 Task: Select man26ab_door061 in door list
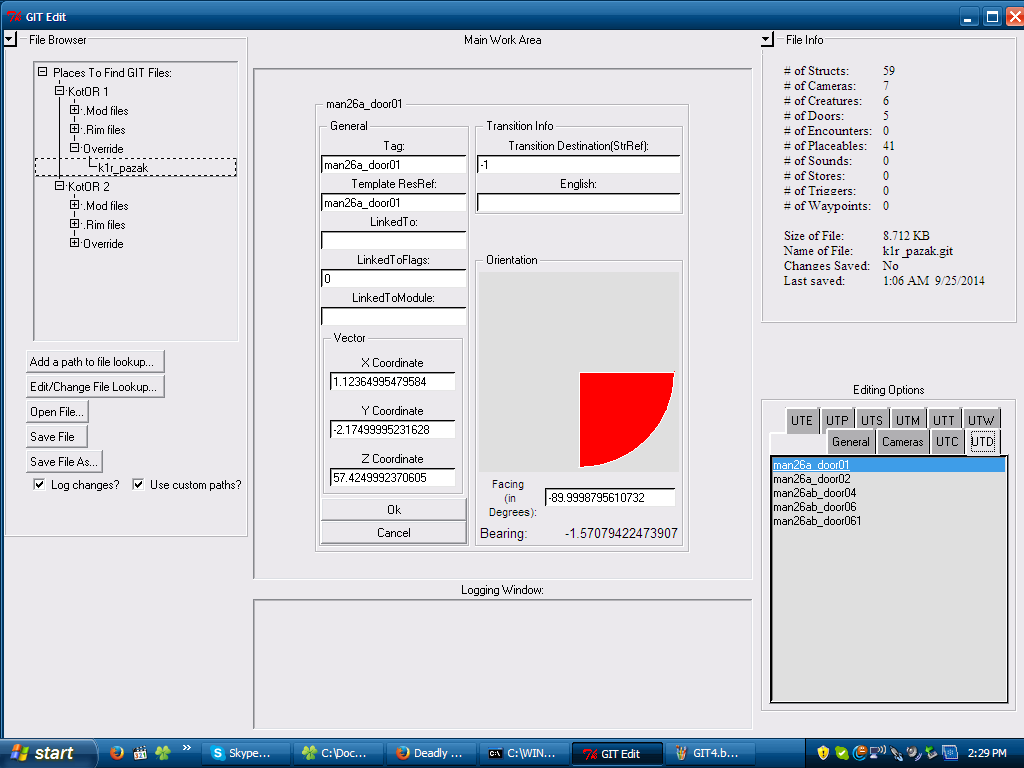[888, 521]
